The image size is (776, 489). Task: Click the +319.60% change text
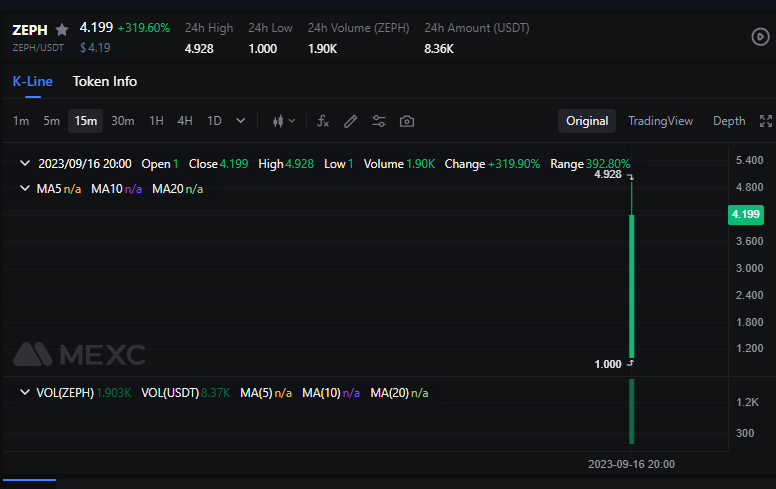pyautogui.click(x=144, y=28)
